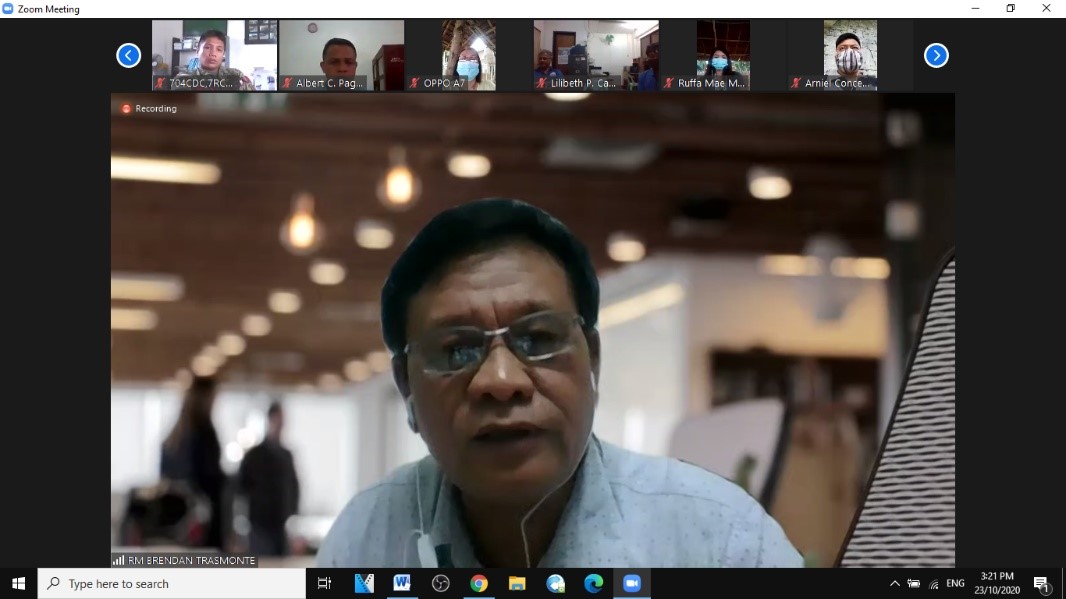Open the globe mail app on the taskbar
The width and height of the screenshot is (1066, 599).
pos(555,583)
